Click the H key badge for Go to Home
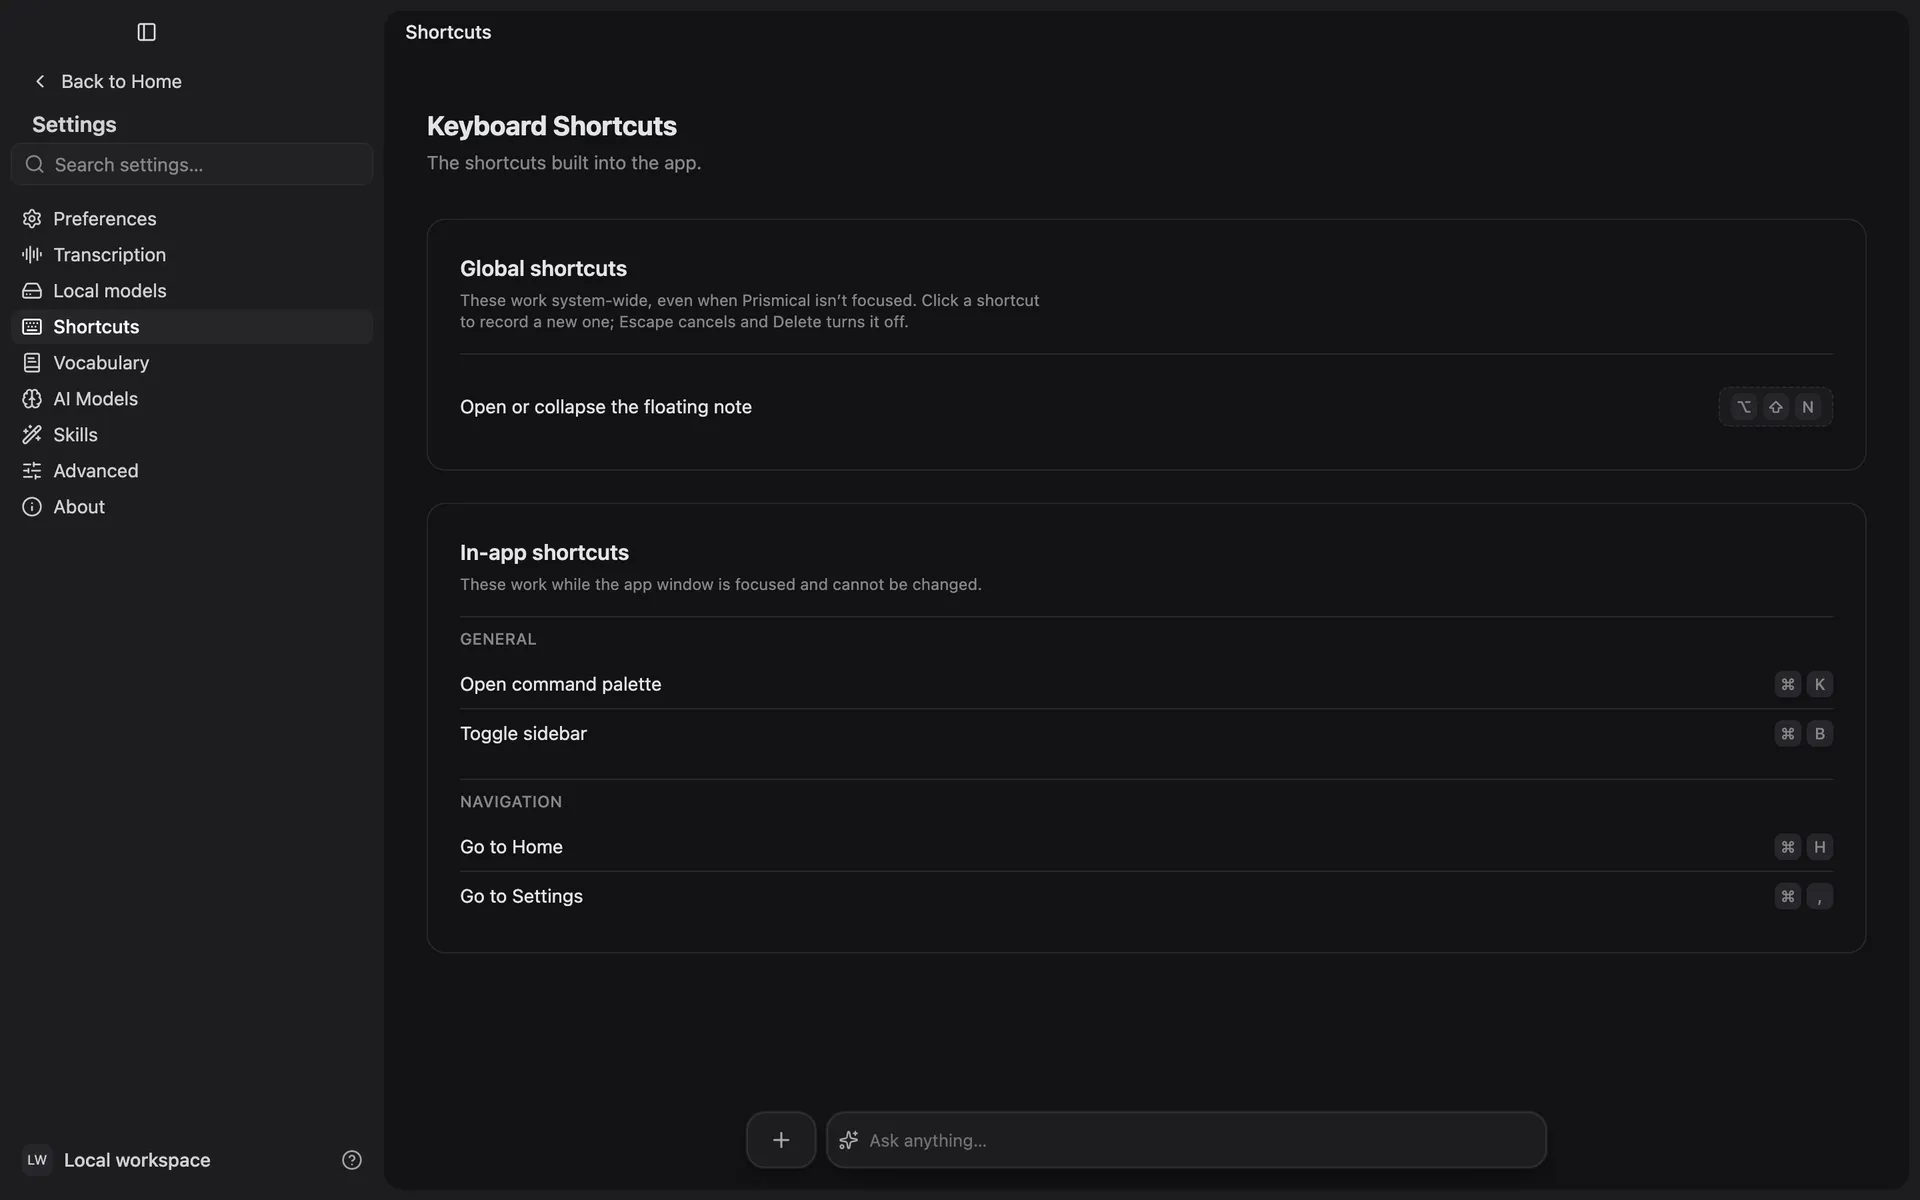The image size is (1920, 1200). (x=1819, y=847)
